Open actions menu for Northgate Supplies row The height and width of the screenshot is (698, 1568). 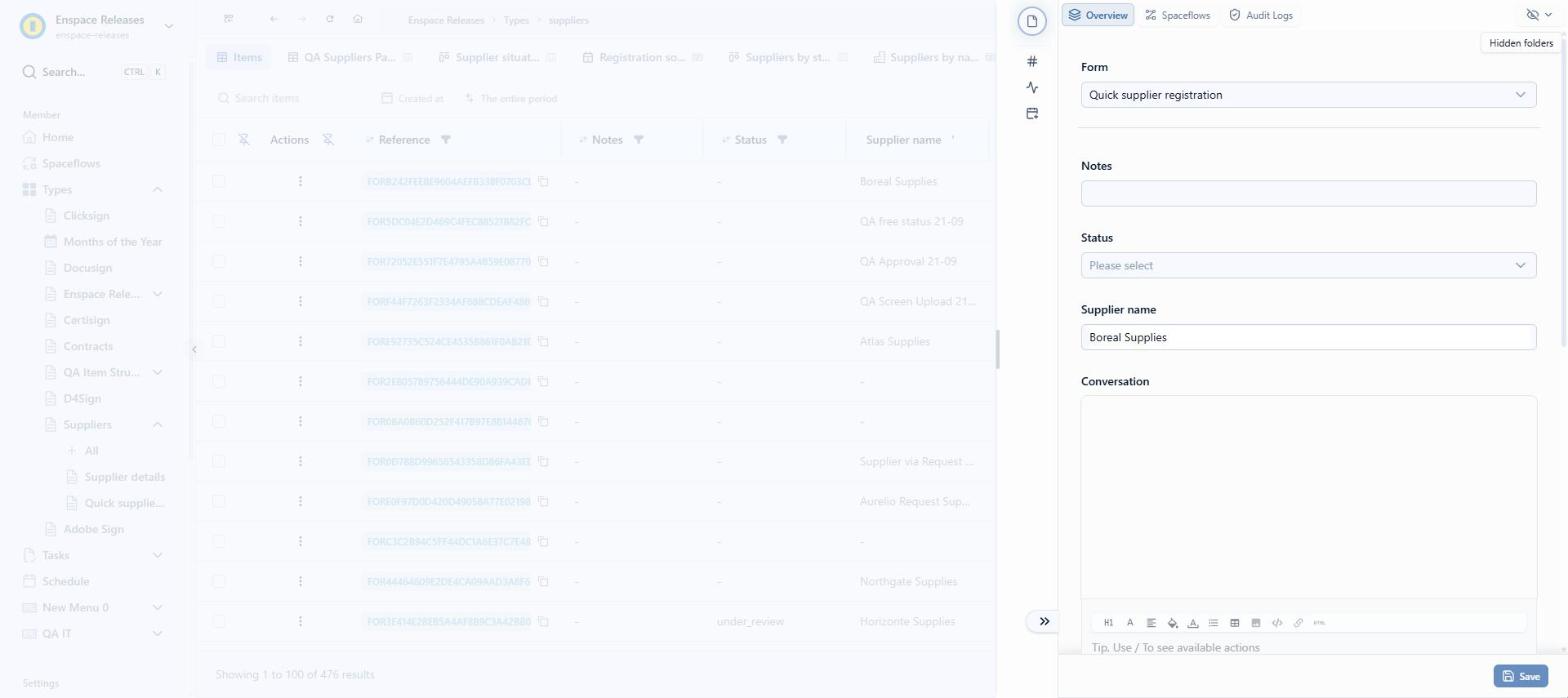coord(300,581)
